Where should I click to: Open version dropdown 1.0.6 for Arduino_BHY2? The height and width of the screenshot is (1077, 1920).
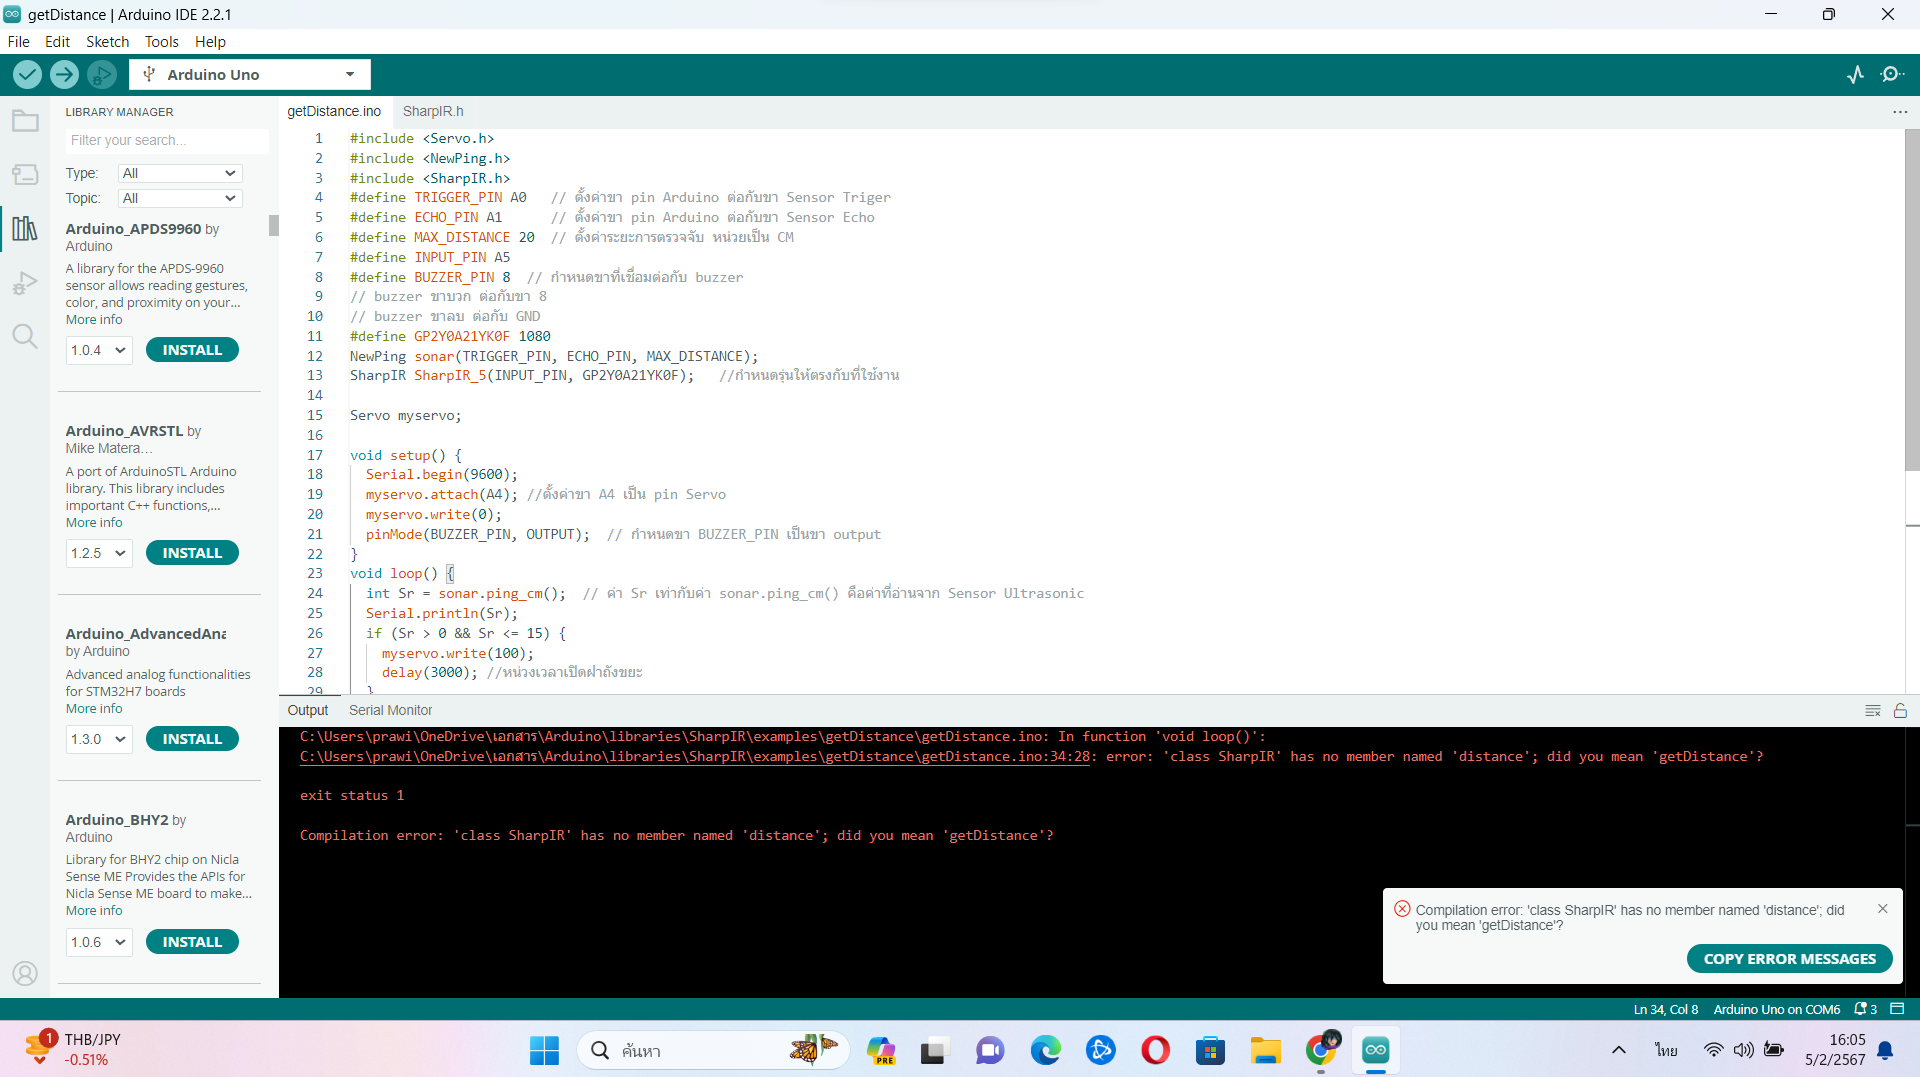[99, 942]
